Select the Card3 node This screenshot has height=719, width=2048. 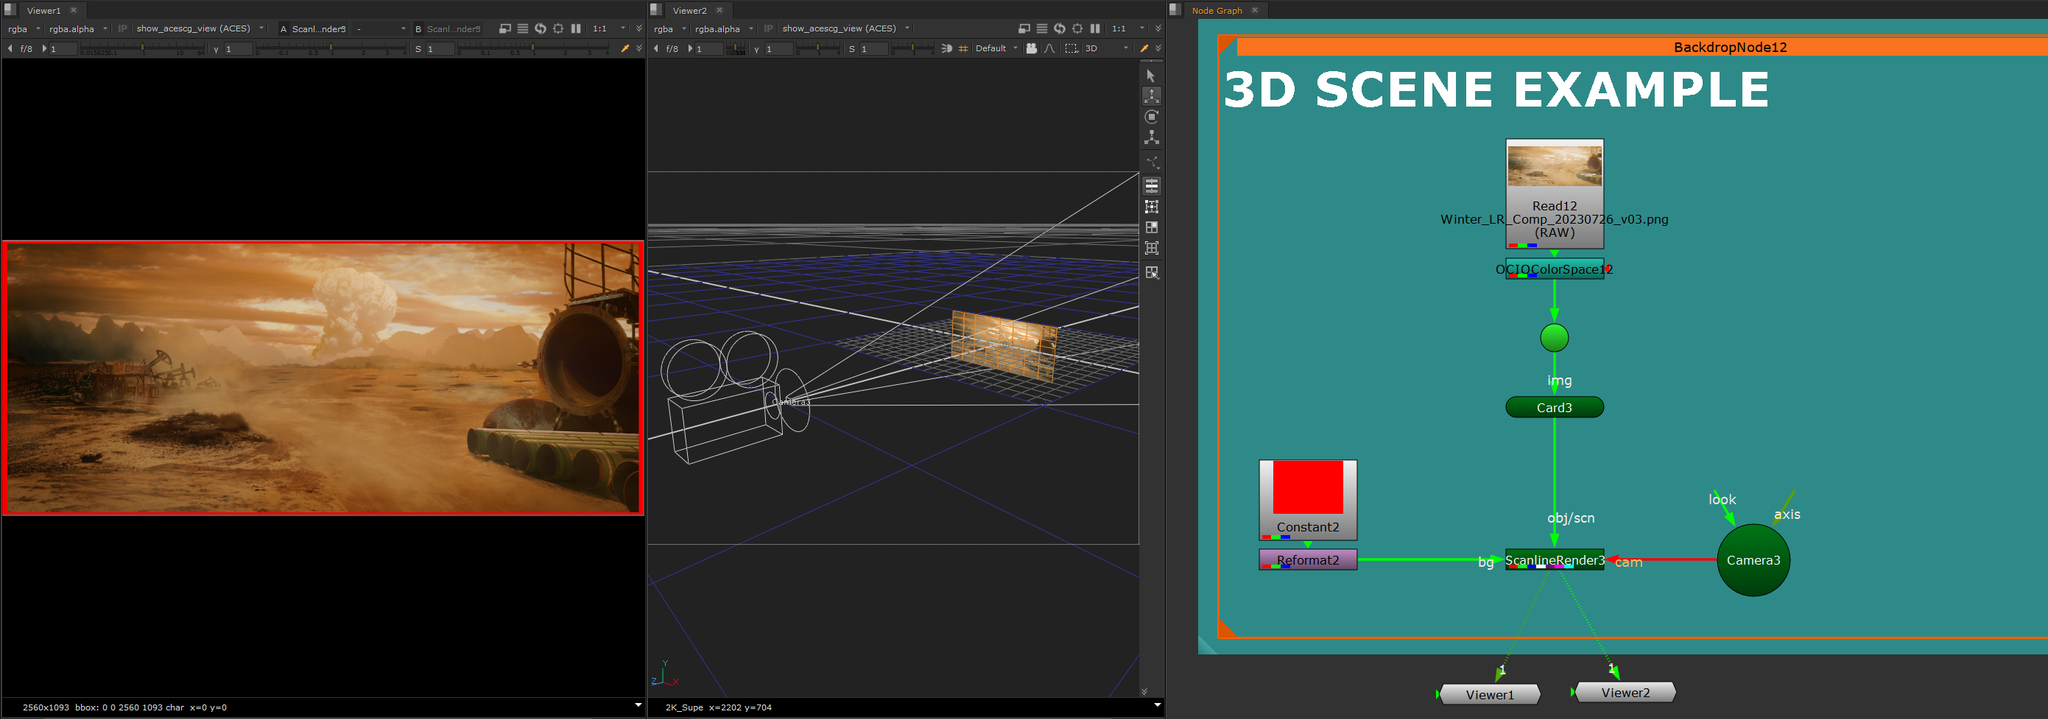[1554, 408]
